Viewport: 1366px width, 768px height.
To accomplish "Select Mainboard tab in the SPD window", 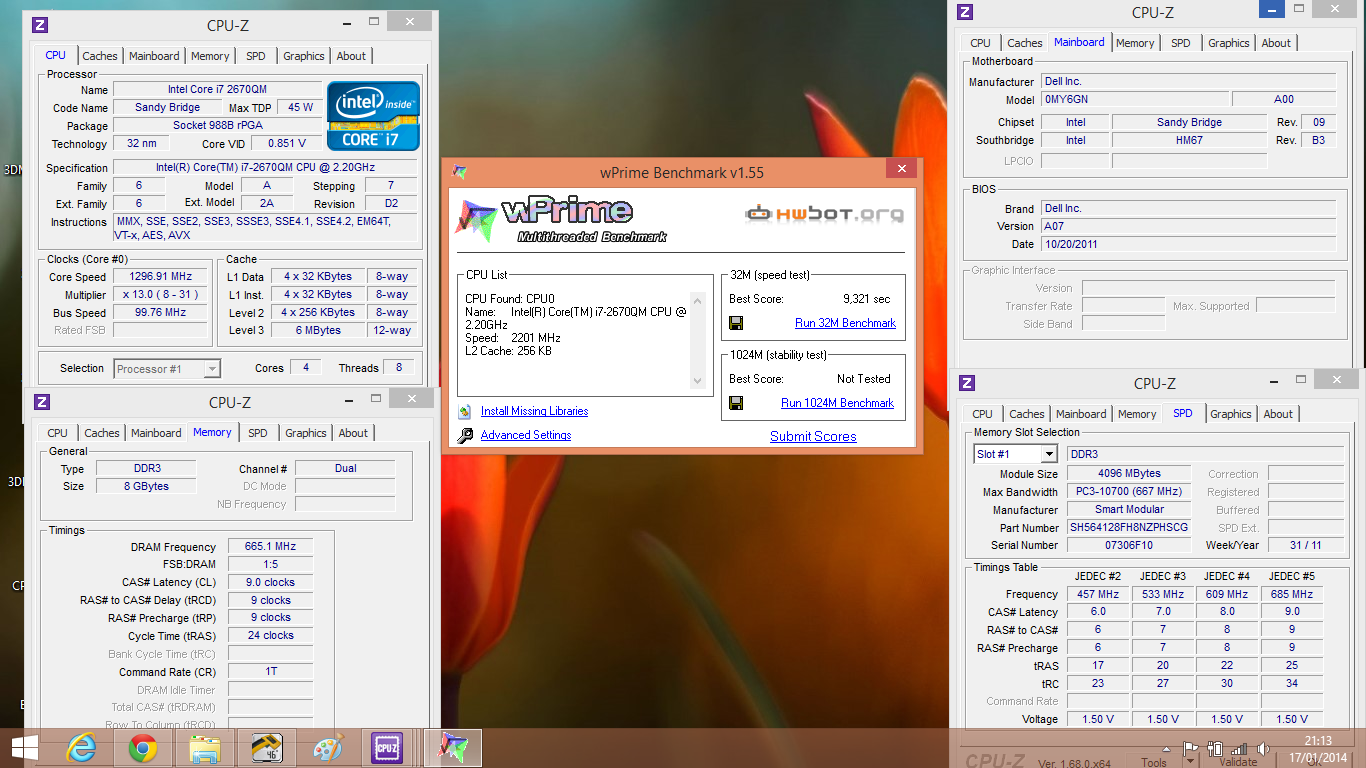I will click(1082, 414).
